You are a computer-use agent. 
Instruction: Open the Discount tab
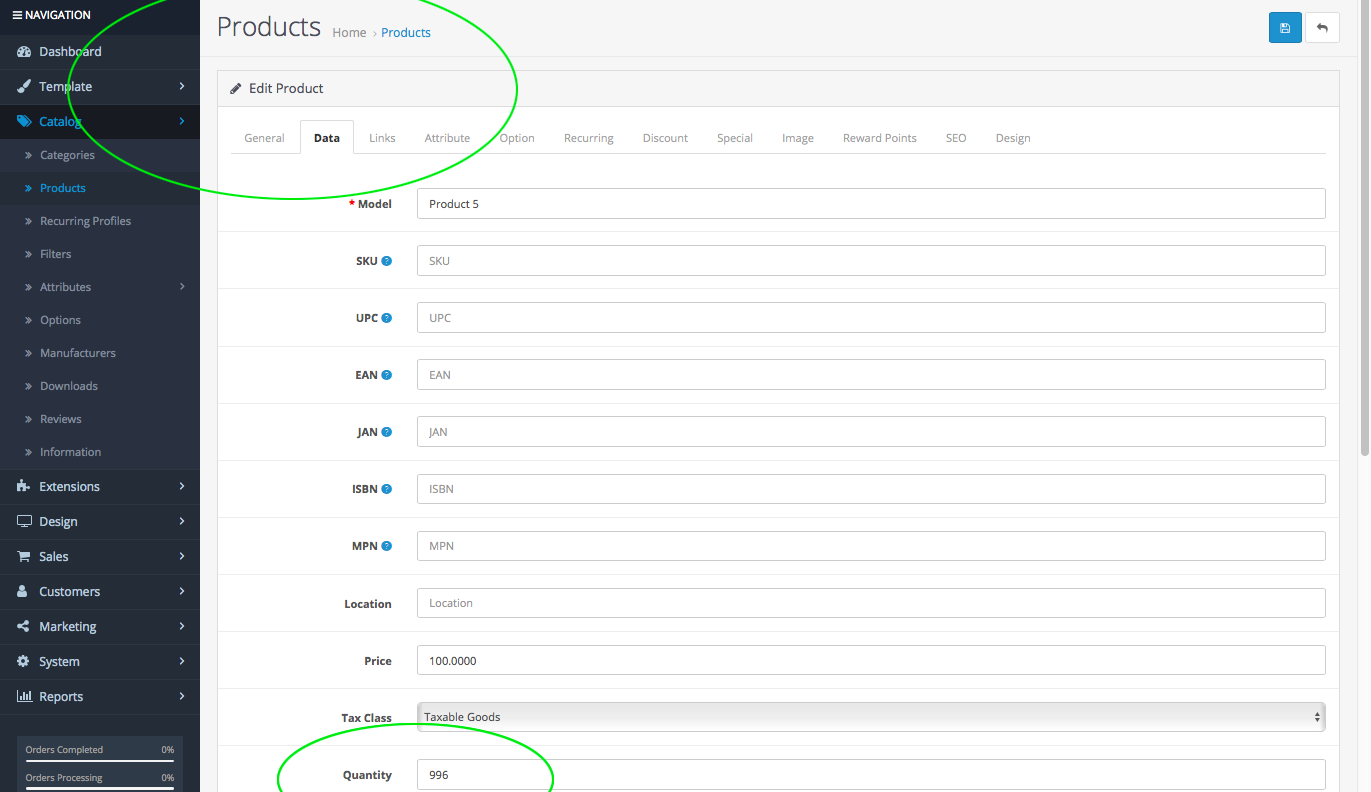(665, 138)
